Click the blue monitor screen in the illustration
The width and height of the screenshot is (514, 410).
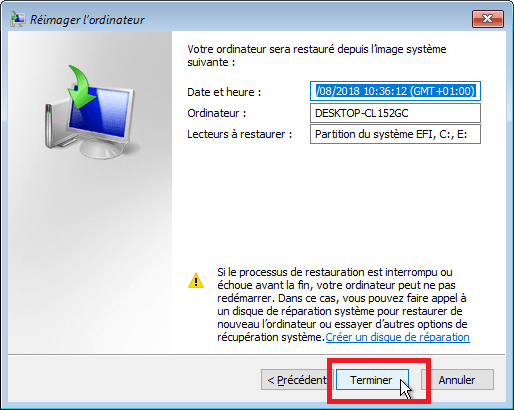pos(99,111)
